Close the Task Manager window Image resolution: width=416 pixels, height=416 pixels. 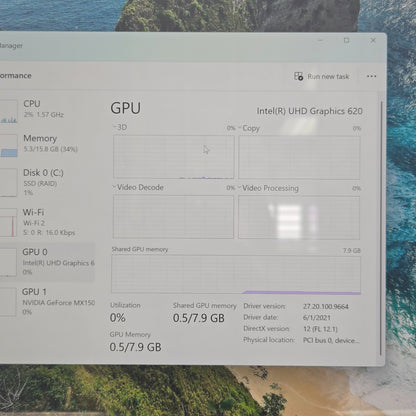[373, 40]
